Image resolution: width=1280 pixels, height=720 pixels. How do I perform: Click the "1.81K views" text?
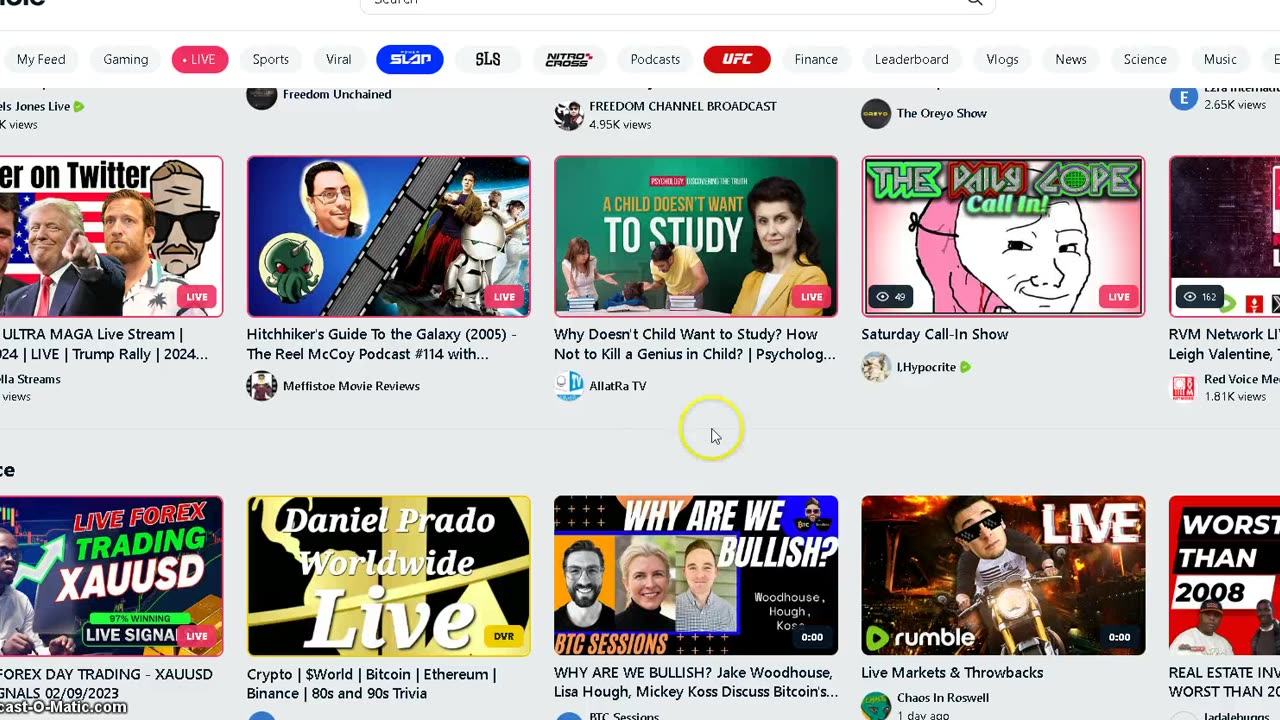tap(1235, 397)
